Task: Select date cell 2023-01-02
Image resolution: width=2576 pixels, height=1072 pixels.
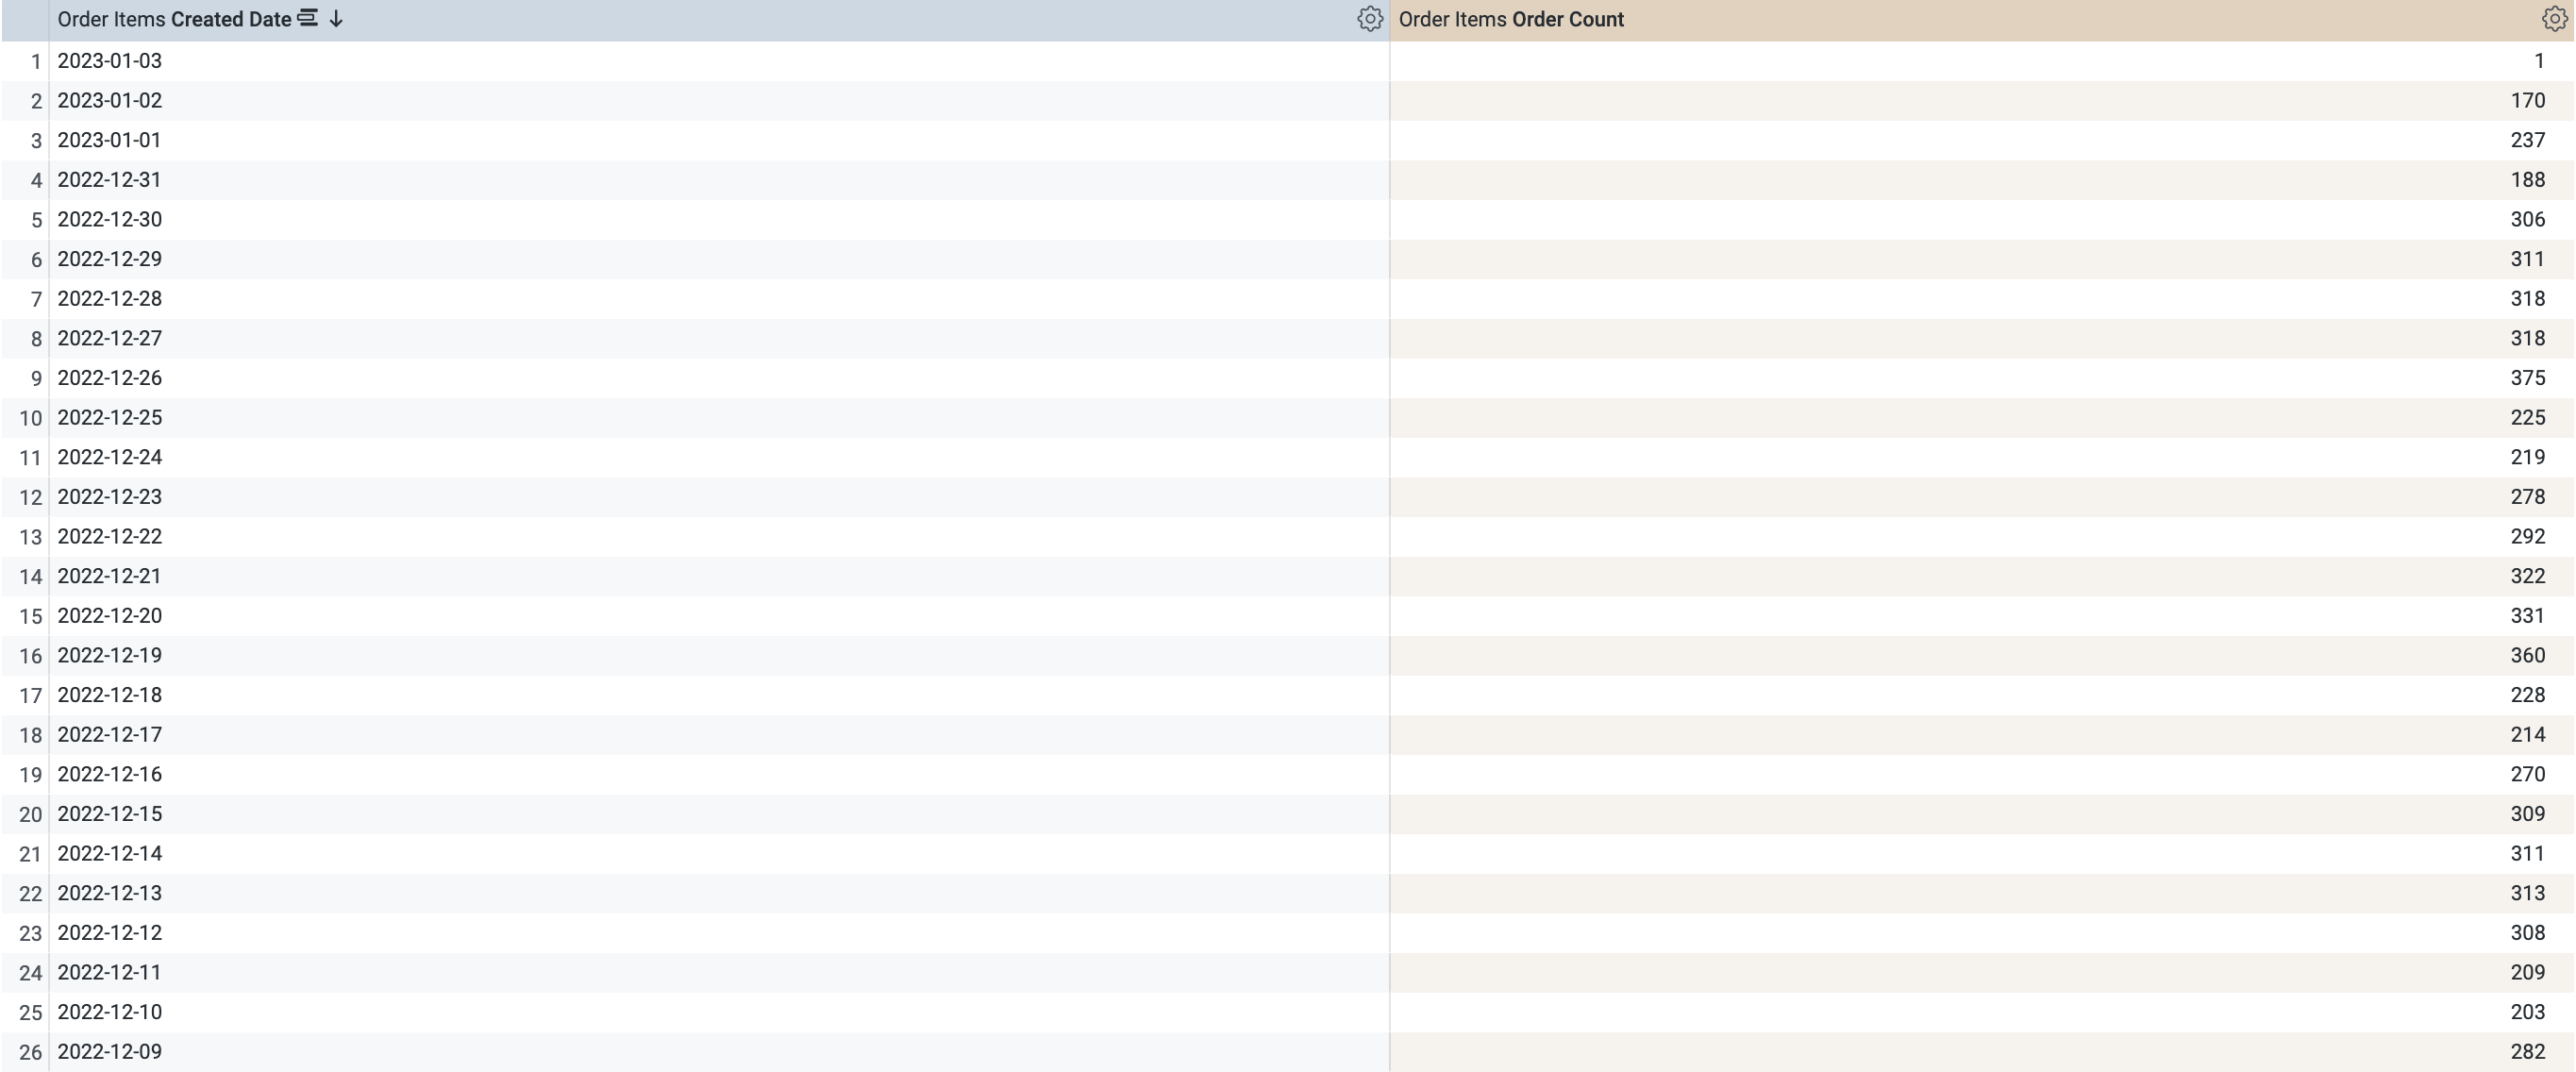Action: click(109, 101)
